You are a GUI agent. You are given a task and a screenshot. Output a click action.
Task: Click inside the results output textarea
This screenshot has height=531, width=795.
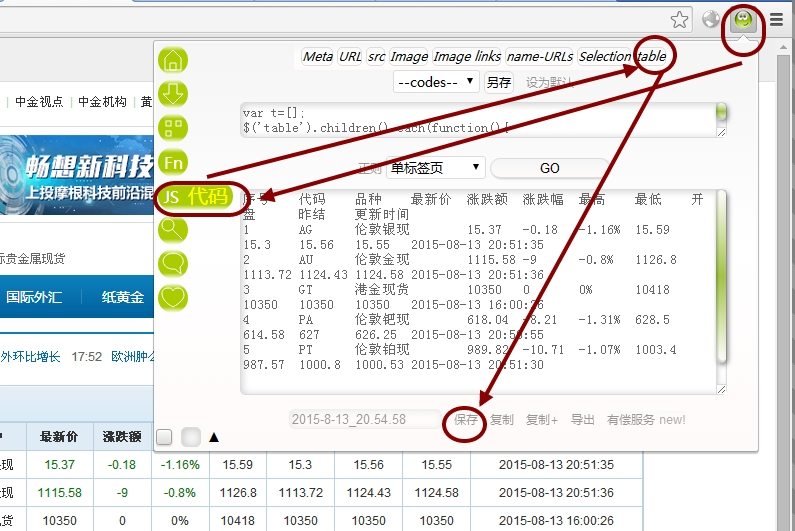[478, 292]
